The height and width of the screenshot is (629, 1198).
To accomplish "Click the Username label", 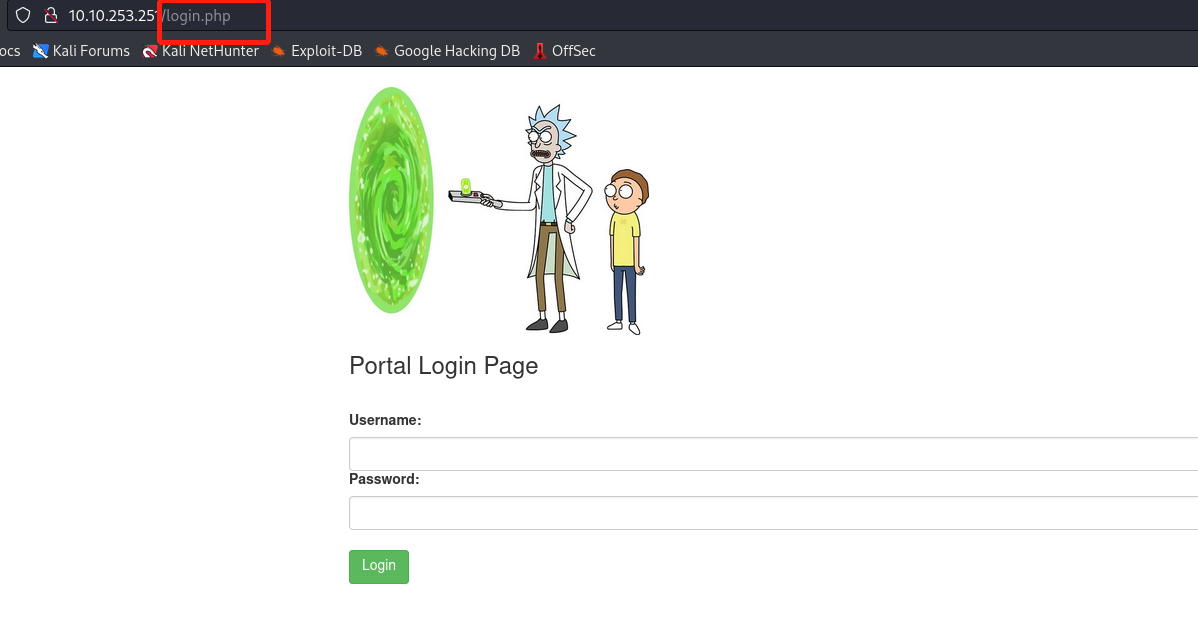I will click(x=385, y=421).
